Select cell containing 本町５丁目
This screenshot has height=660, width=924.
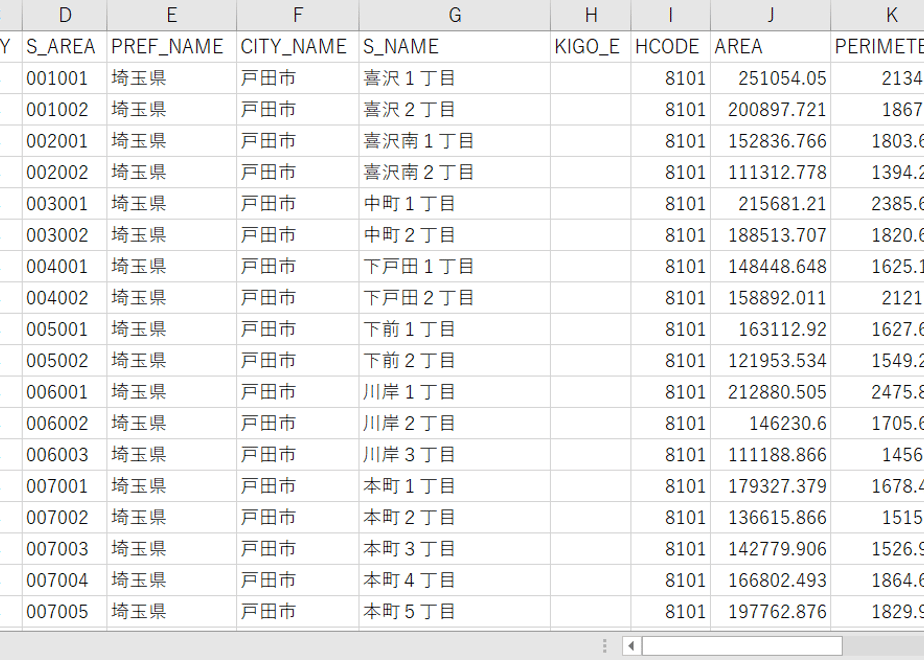tap(454, 611)
